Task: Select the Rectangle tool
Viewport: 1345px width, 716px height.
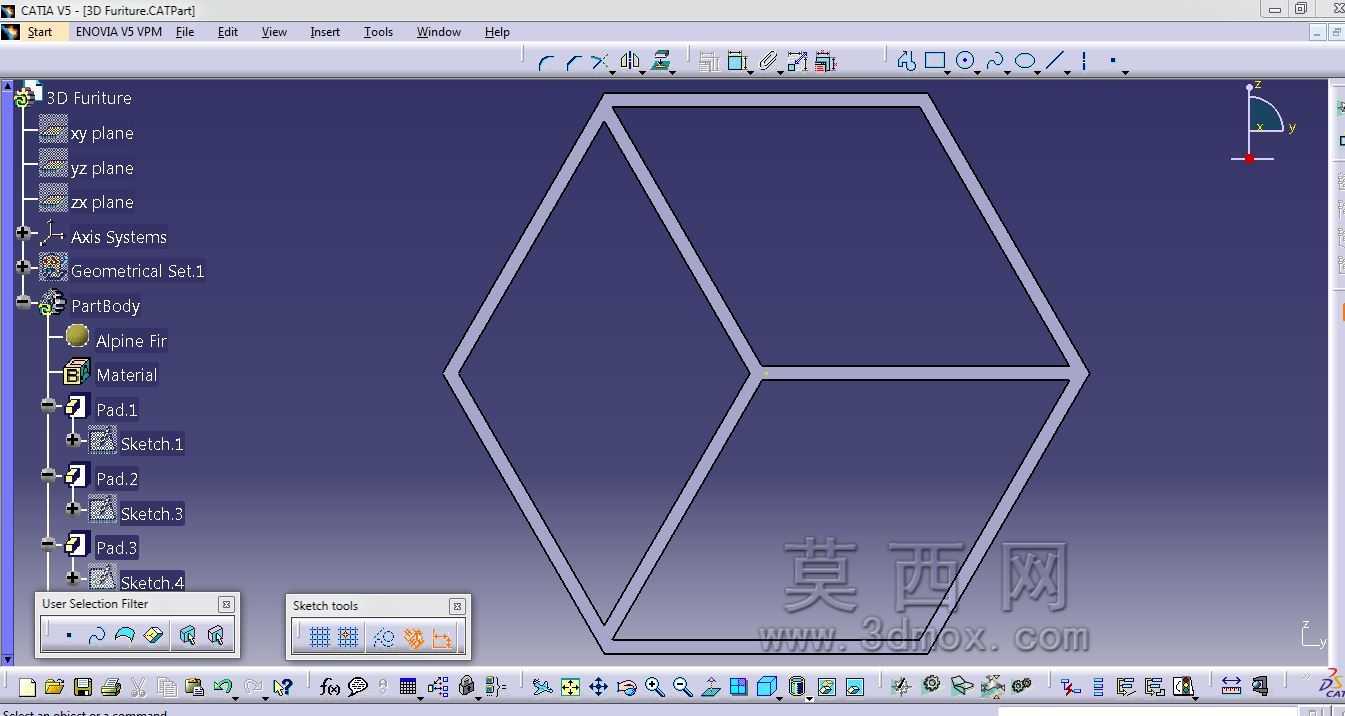Action: (935, 61)
